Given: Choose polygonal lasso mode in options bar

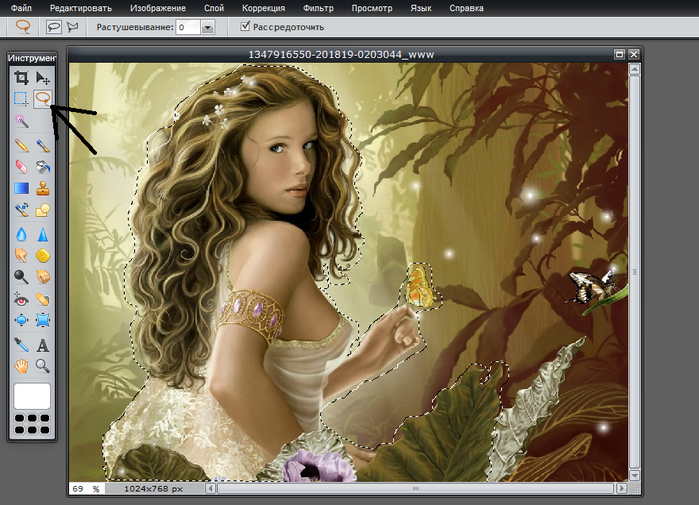Looking at the screenshot, I should click(x=72, y=27).
